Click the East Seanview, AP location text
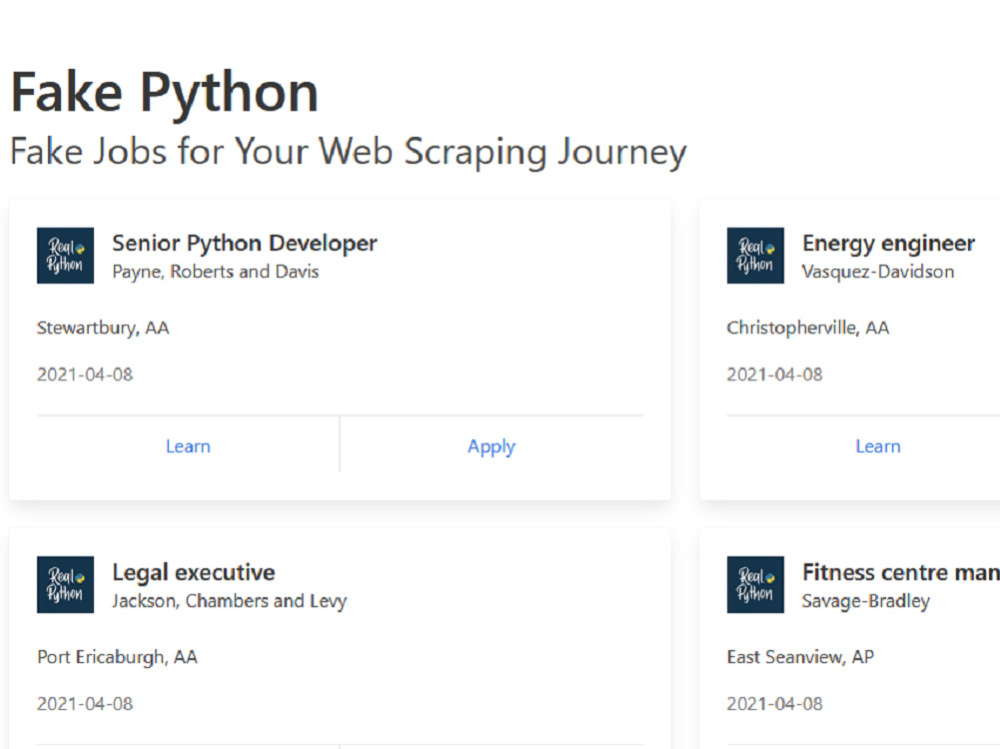 pos(800,657)
